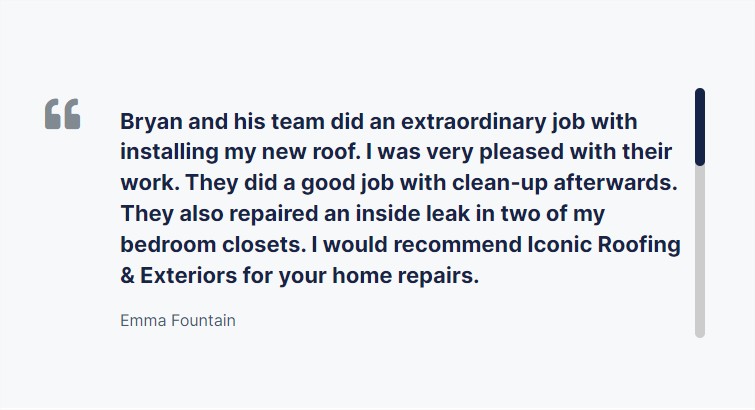Viewport: 755px width, 410px height.
Task: Click the light gray scrollbar track below the thumb
Action: (700, 250)
